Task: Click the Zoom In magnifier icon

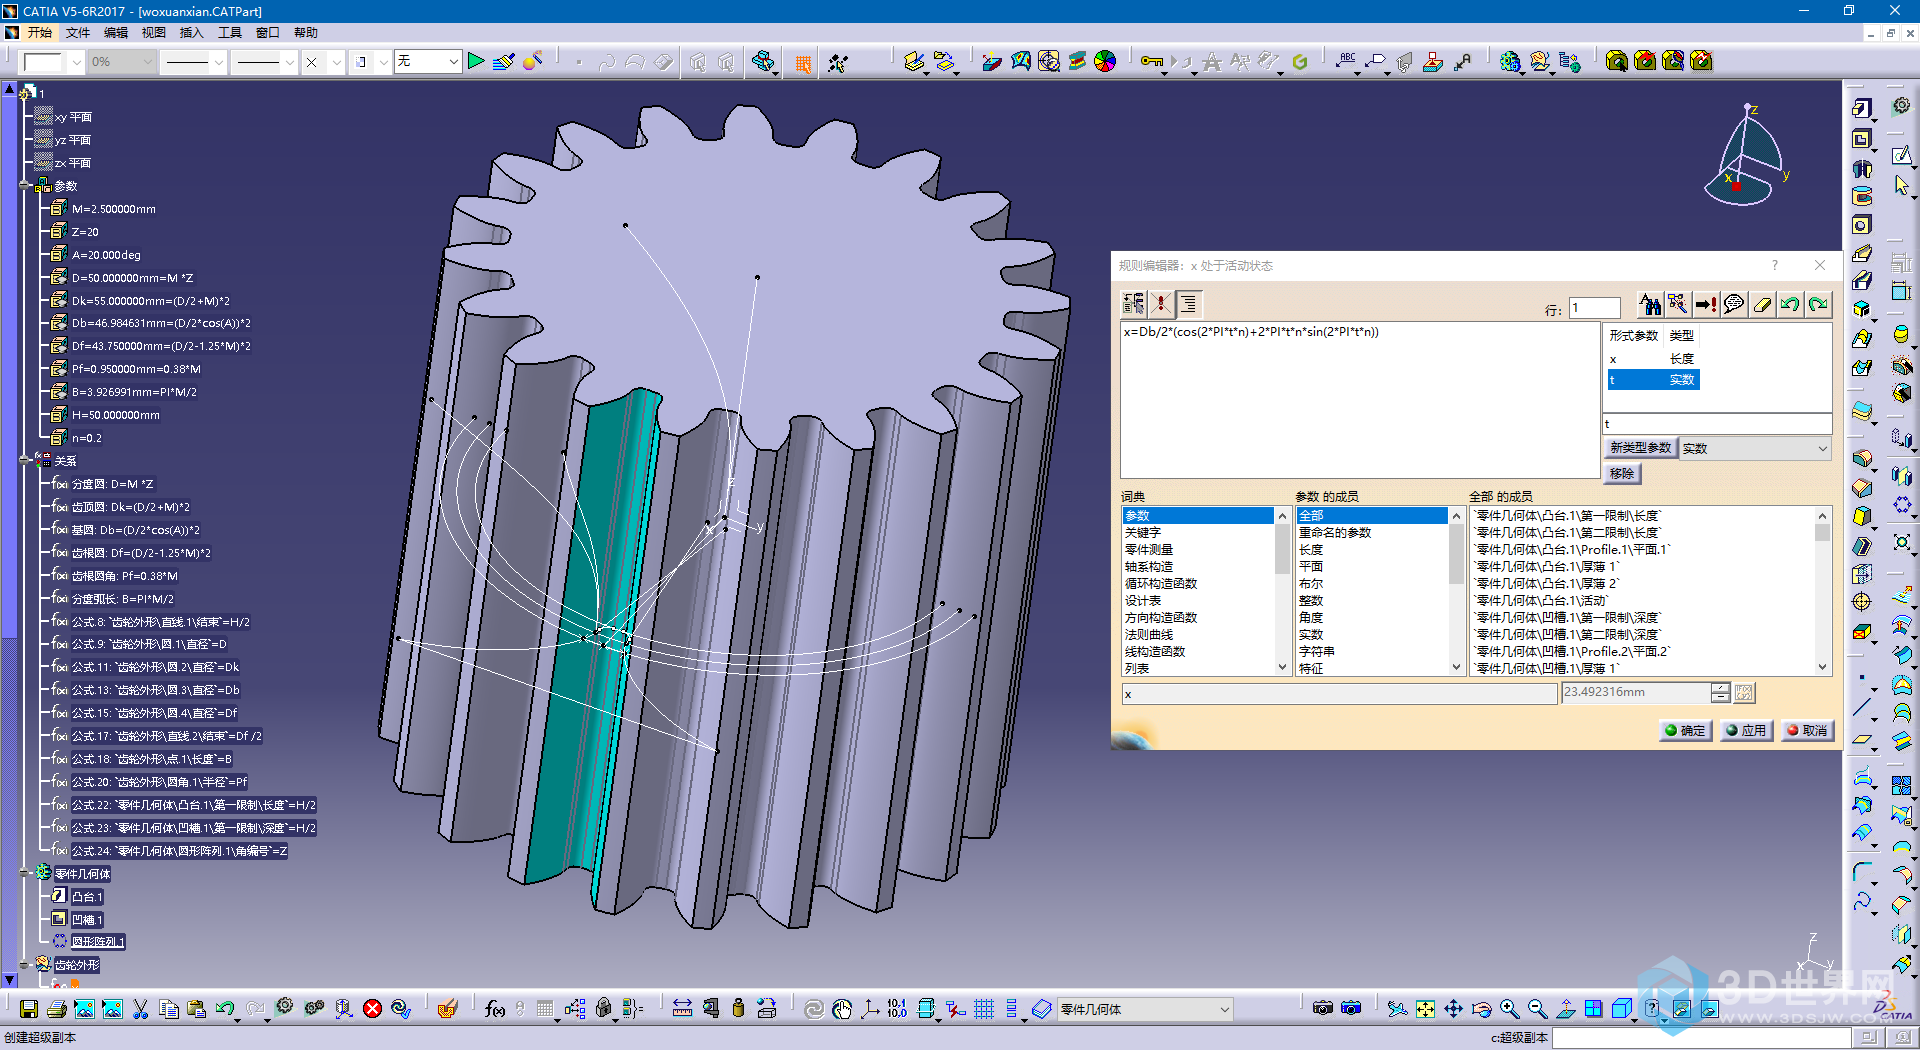Action: click(1509, 1009)
